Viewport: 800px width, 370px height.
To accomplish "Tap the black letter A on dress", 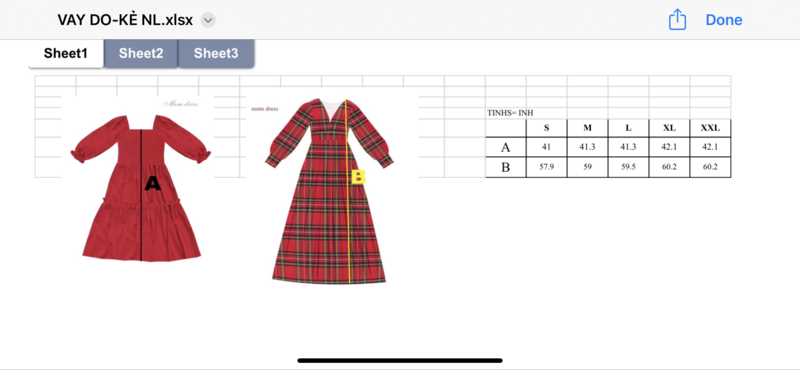I will coord(153,183).
